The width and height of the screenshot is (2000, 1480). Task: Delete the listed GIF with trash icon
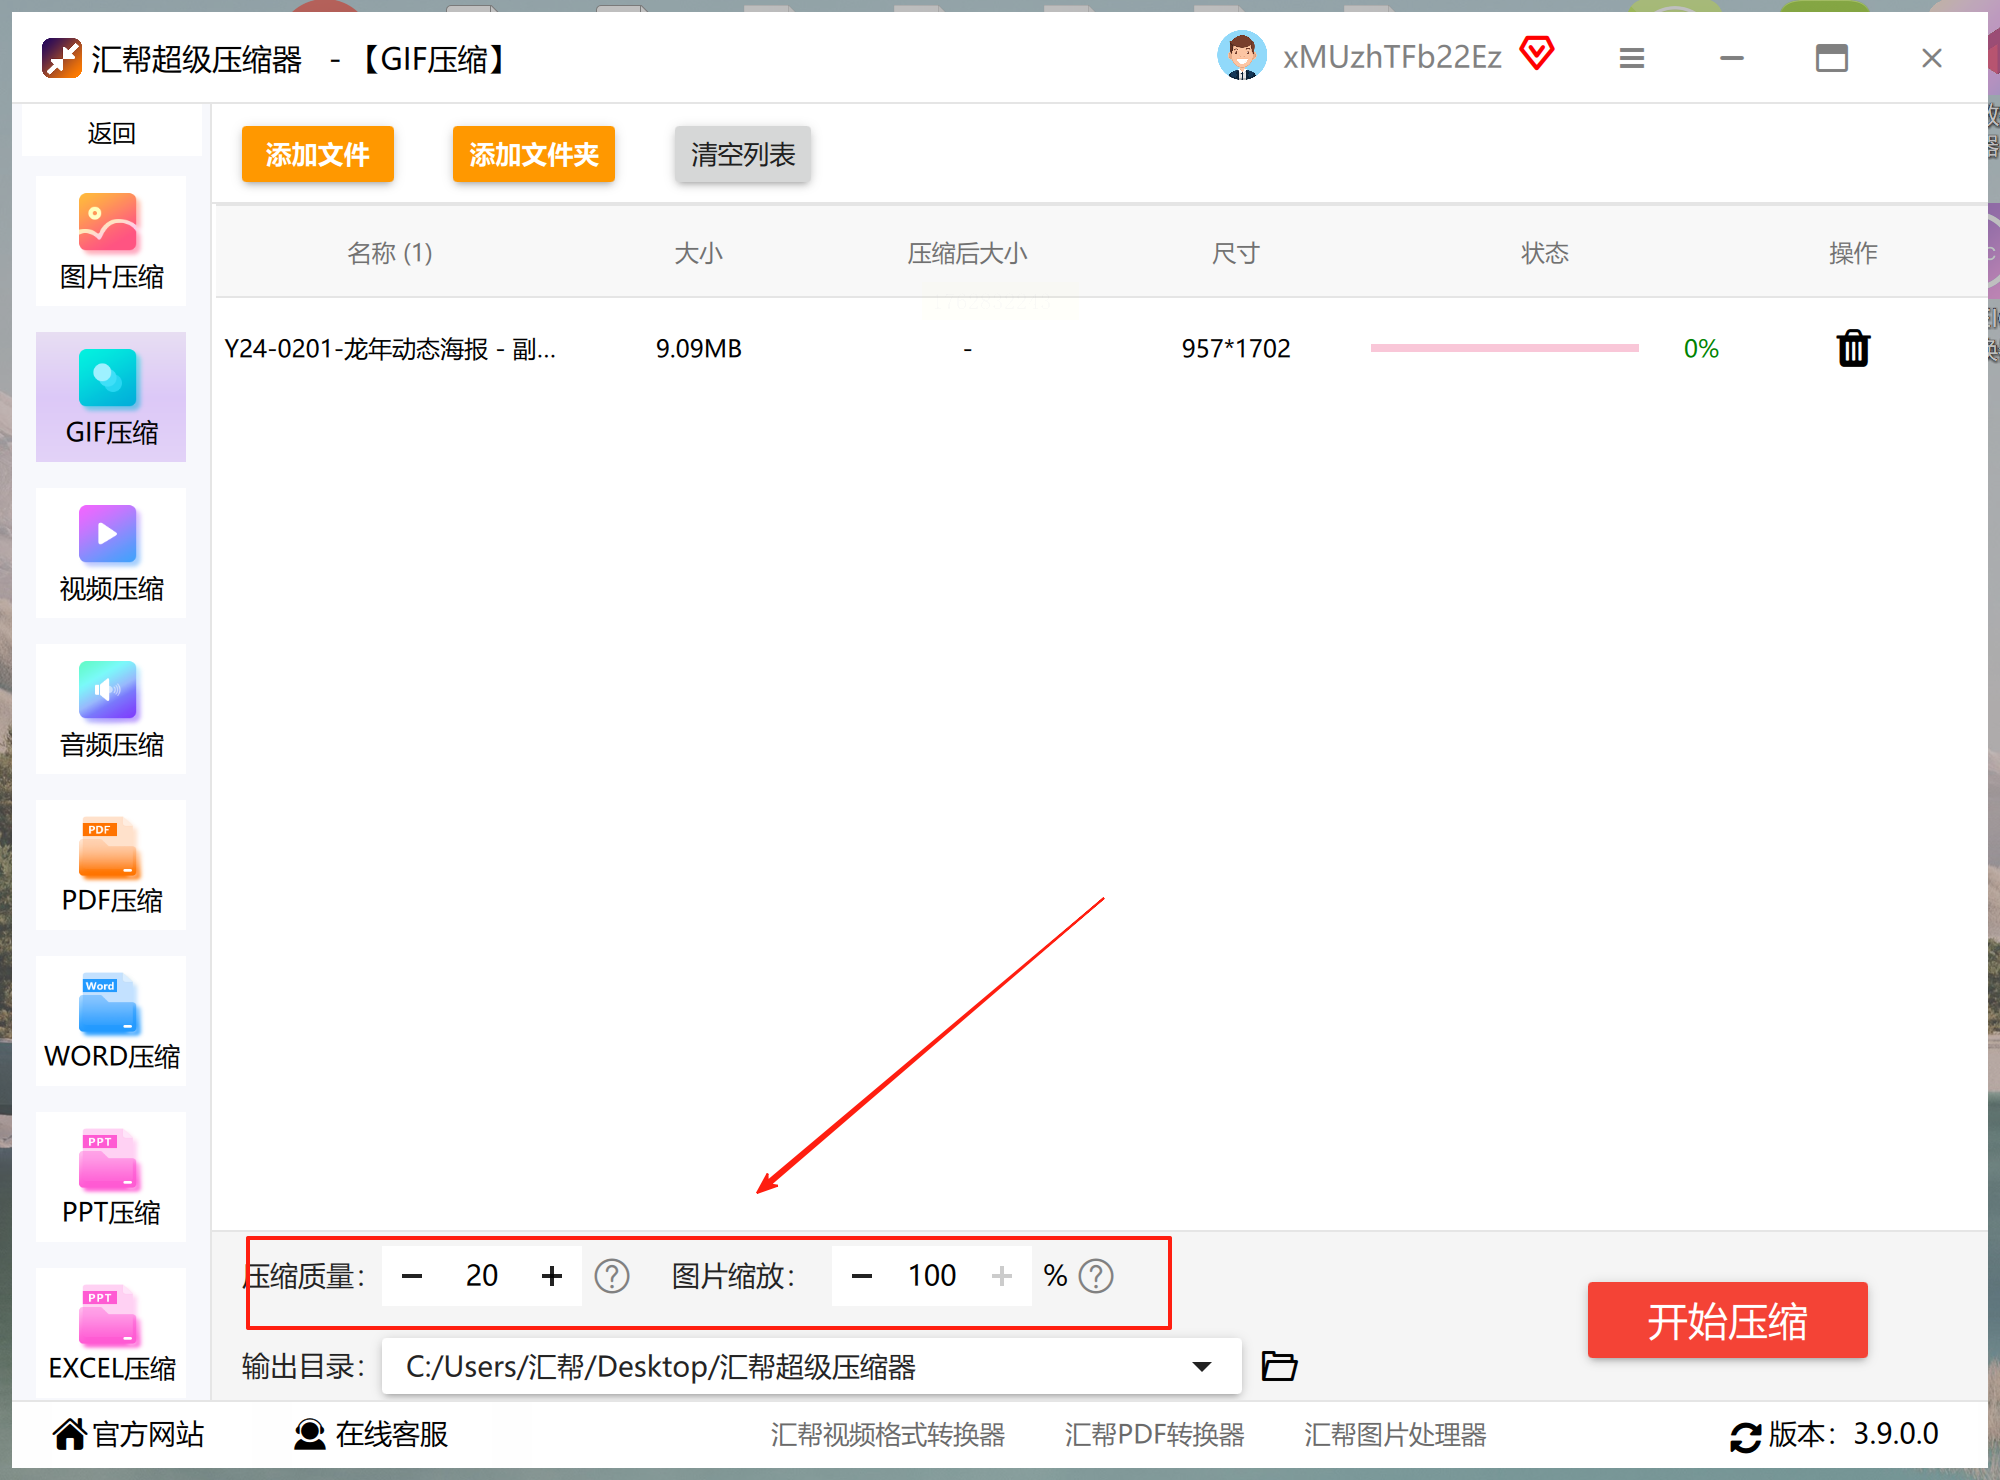(x=1852, y=349)
